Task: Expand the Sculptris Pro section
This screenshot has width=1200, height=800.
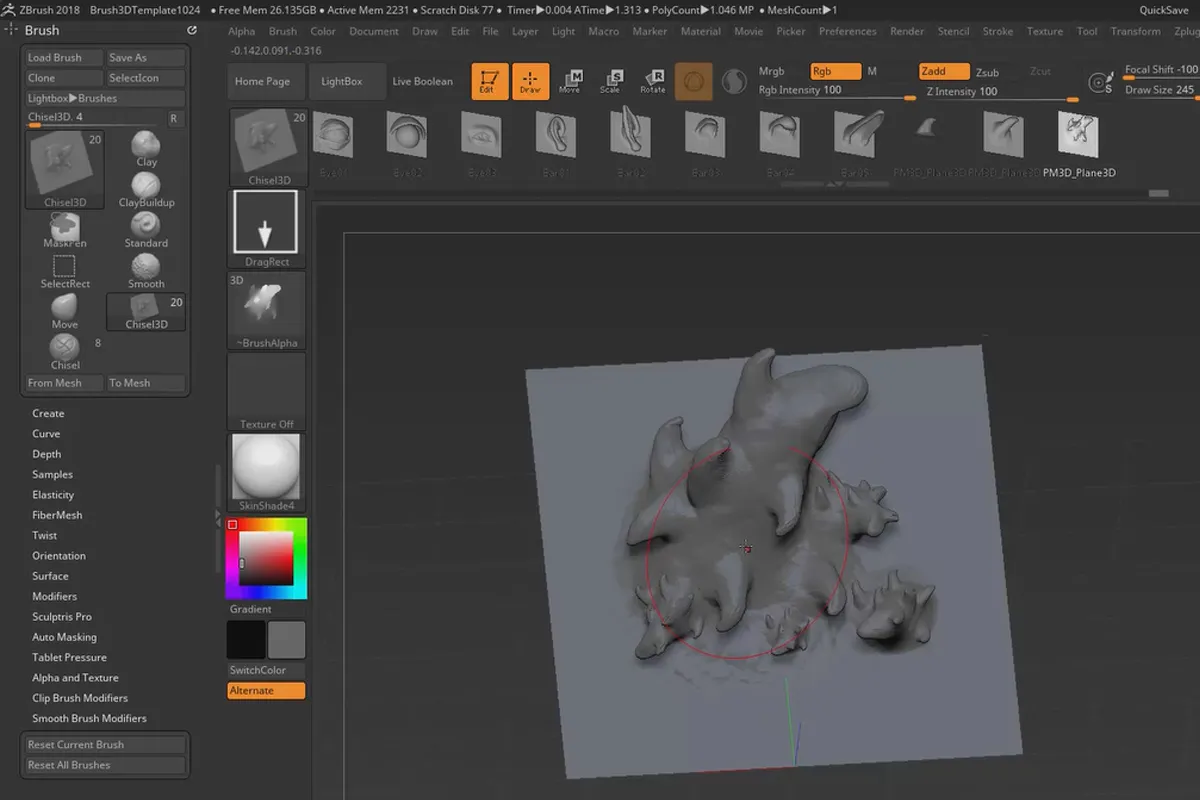Action: 61,617
